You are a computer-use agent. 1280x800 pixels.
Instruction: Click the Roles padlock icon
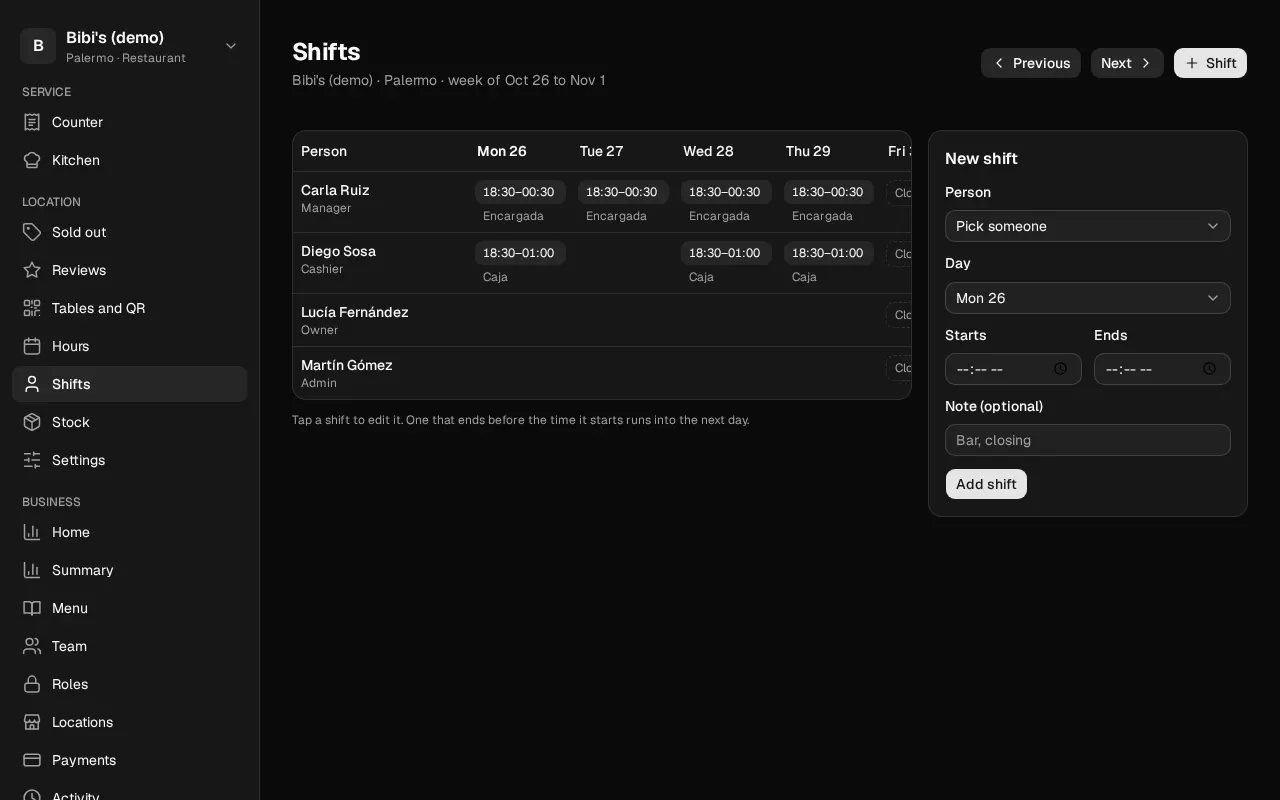tap(32, 684)
